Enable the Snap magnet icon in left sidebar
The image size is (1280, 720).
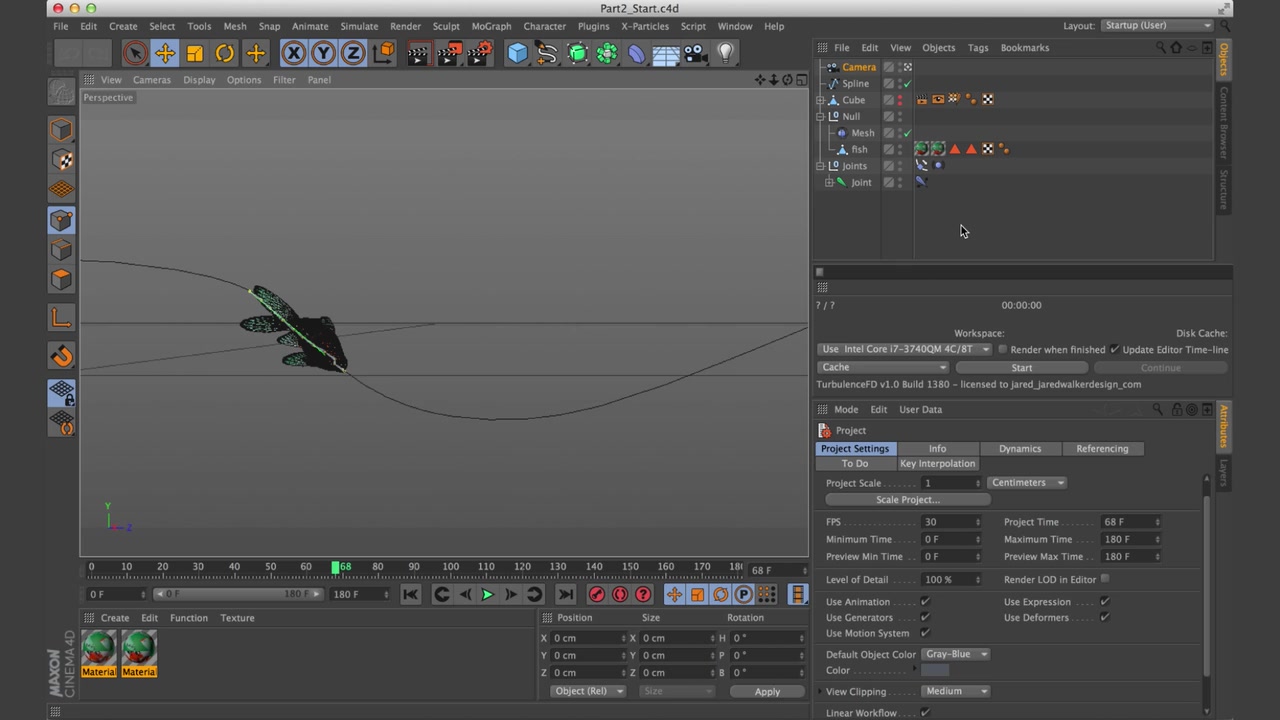pos(61,356)
